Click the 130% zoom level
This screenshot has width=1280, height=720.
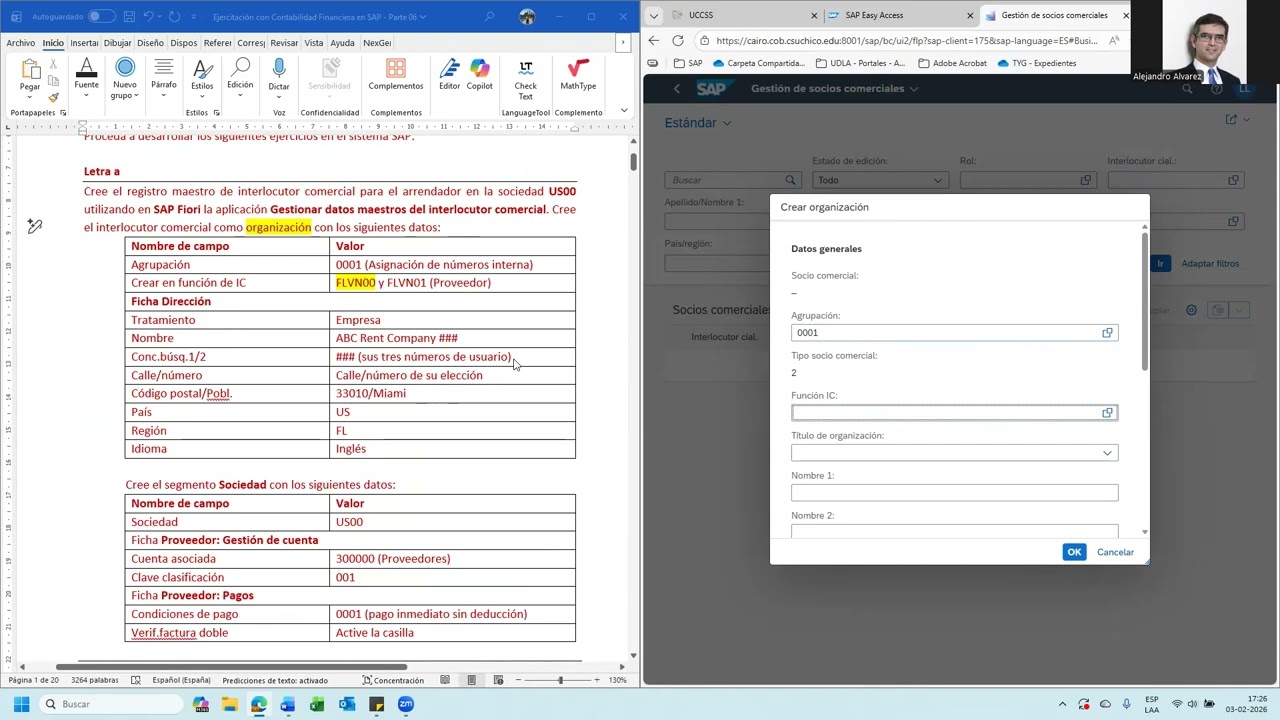coord(618,680)
